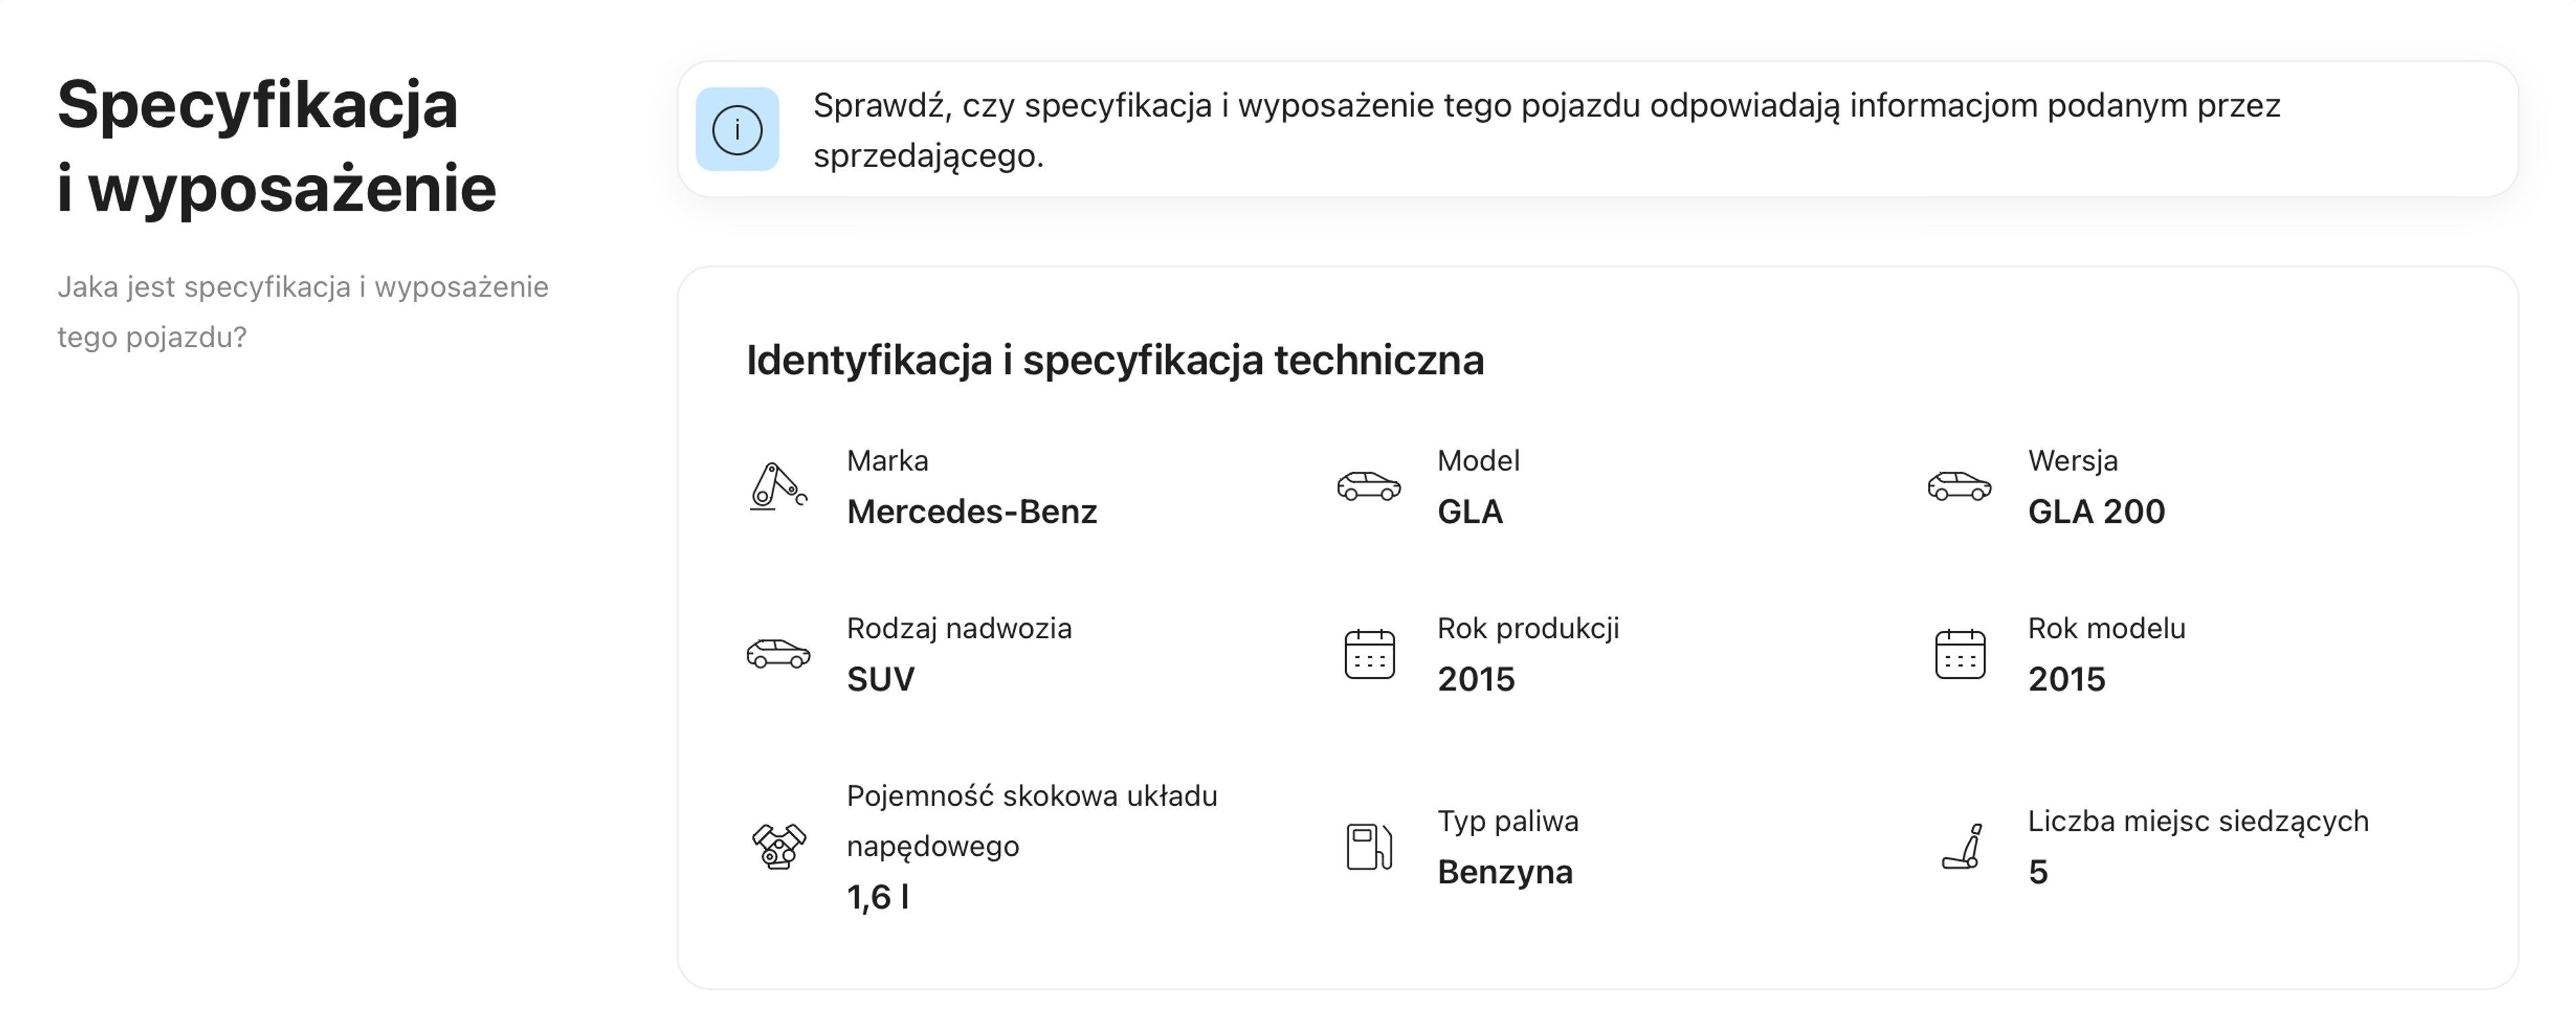2576x1018 pixels.
Task: Click the Marka robot arm icon
Action: (x=777, y=486)
